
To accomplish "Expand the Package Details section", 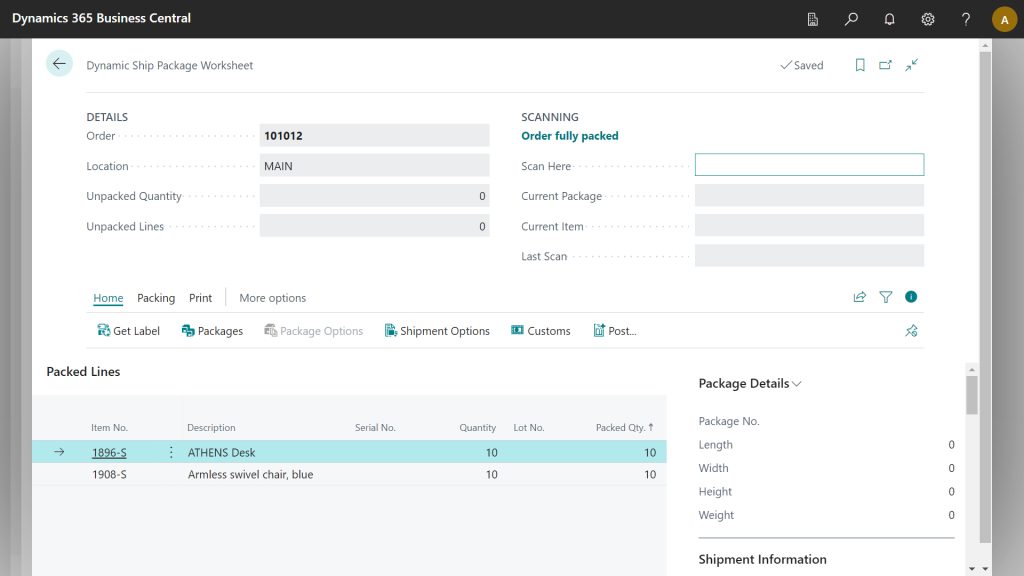I will [x=795, y=383].
